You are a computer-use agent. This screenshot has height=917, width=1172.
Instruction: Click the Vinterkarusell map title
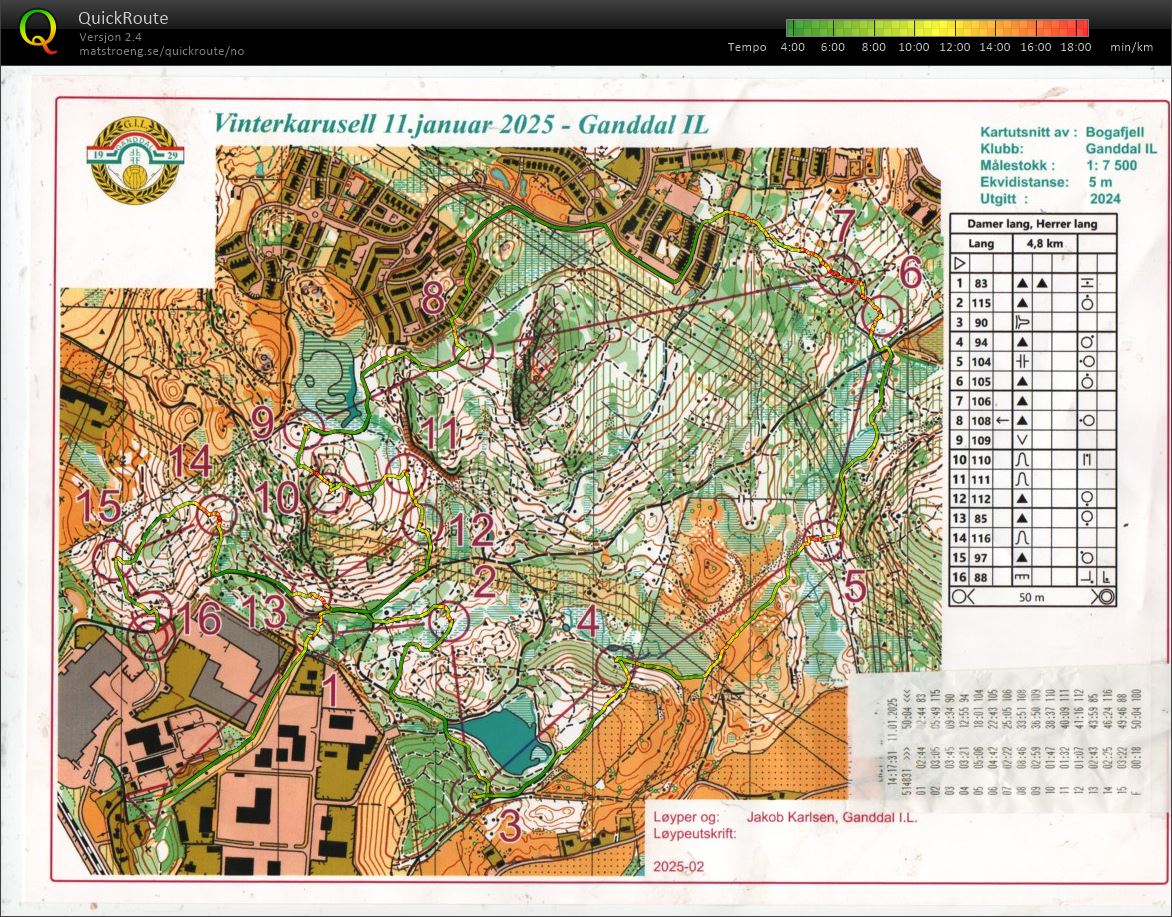click(461, 125)
